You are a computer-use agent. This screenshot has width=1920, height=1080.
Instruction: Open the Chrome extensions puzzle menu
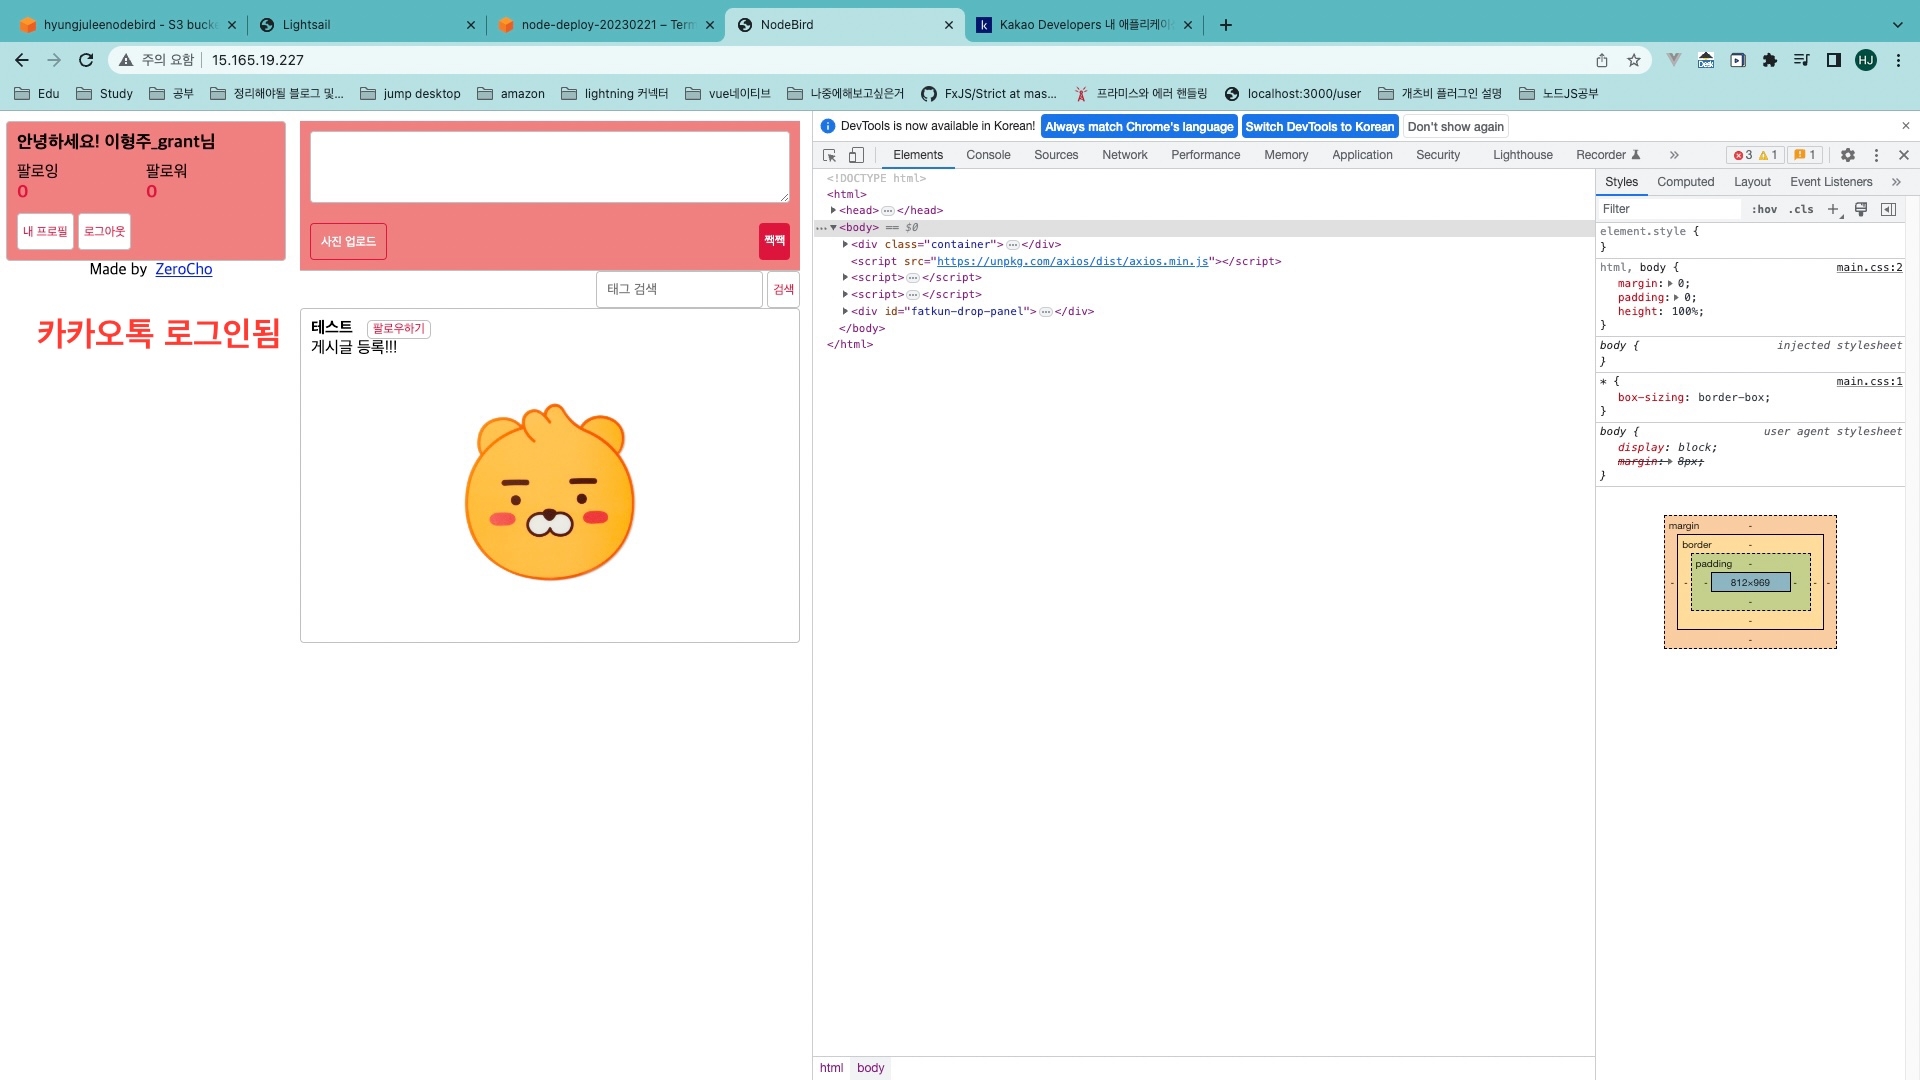pos(1770,60)
